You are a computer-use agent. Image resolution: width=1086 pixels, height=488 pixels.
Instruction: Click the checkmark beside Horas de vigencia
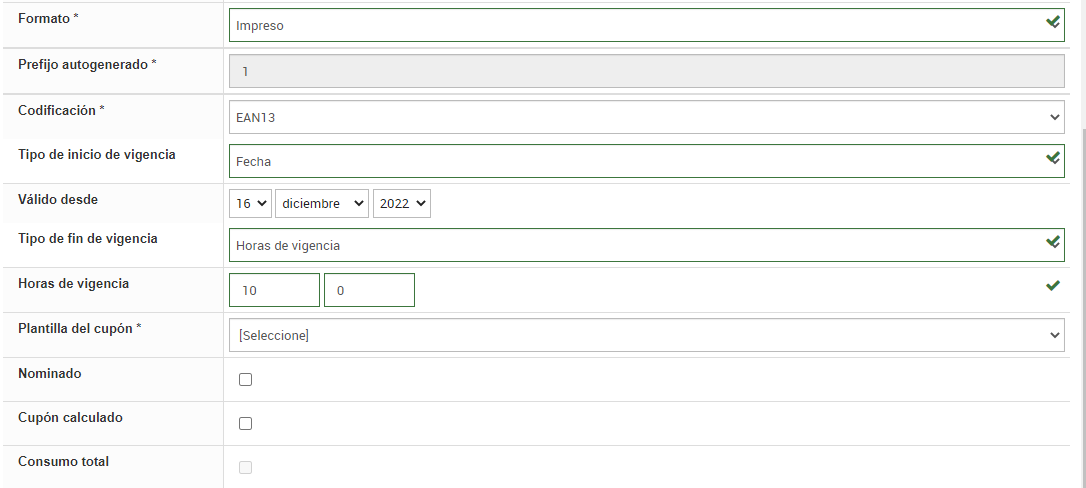click(1052, 286)
